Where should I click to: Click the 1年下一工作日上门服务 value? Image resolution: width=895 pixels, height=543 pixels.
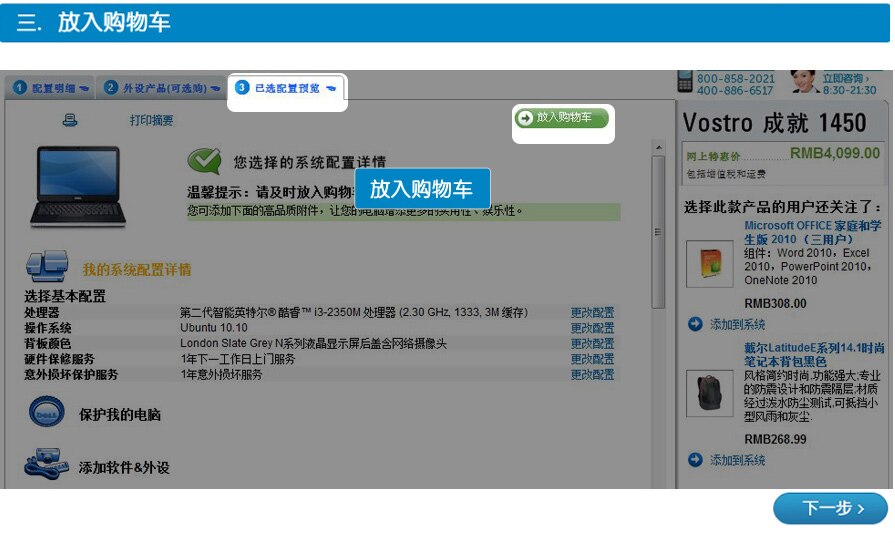[238, 359]
